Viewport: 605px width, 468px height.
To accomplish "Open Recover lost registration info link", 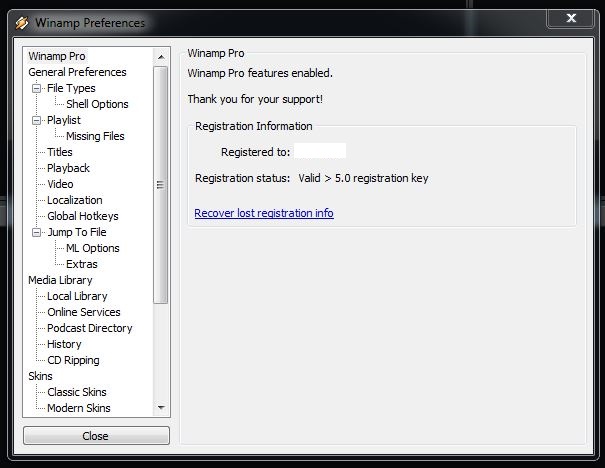I will [x=264, y=213].
